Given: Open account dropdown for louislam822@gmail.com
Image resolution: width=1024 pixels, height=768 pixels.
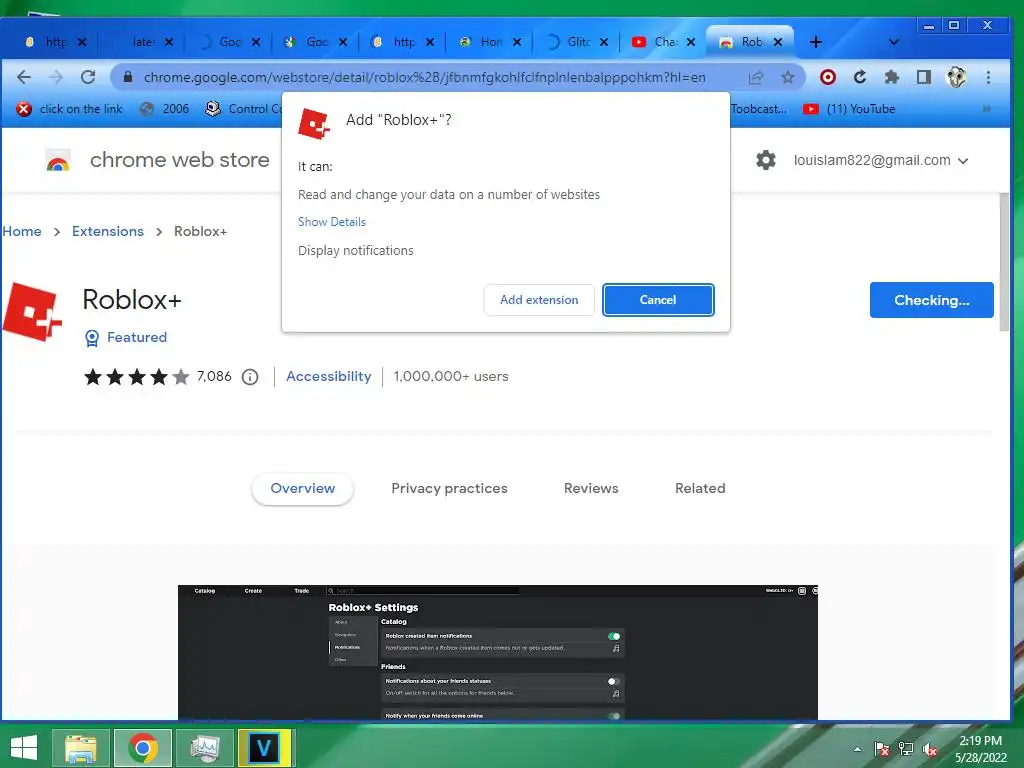Looking at the screenshot, I should click(881, 161).
